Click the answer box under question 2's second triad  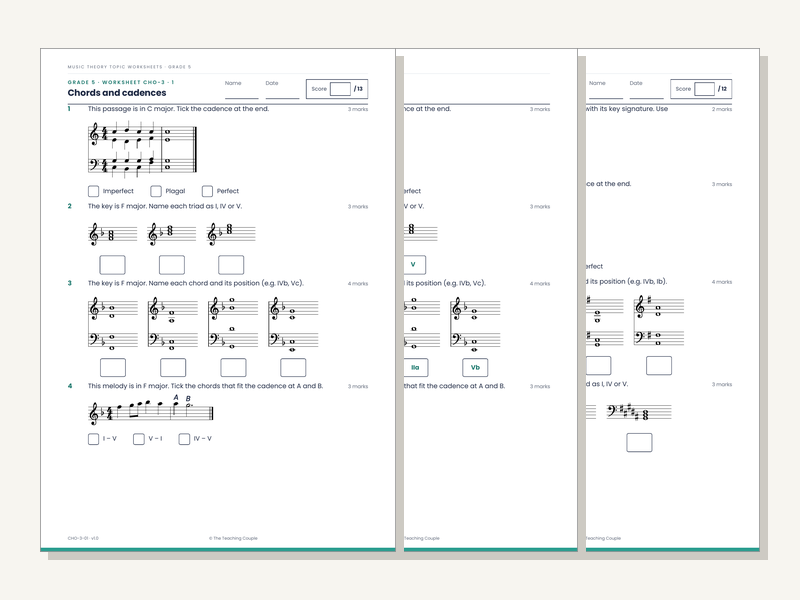pyautogui.click(x=172, y=265)
